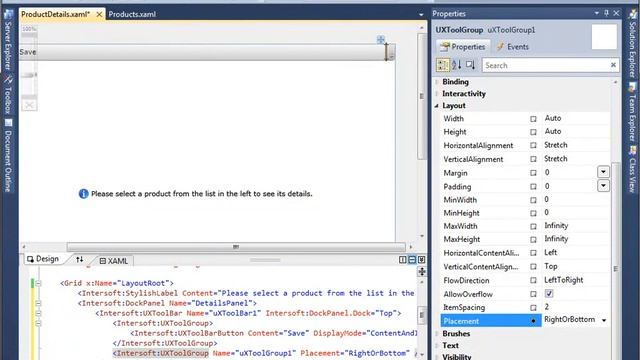Pin the Properties panel

click(607, 13)
